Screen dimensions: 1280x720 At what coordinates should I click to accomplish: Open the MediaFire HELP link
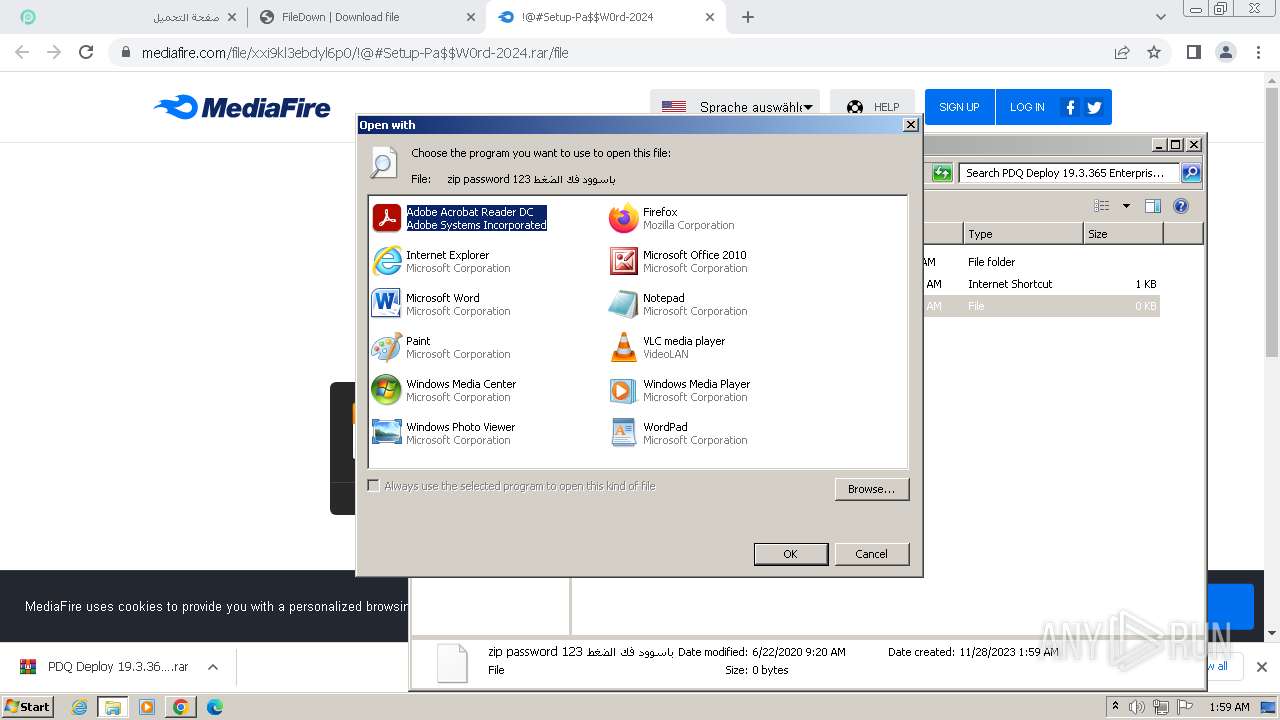click(x=872, y=107)
